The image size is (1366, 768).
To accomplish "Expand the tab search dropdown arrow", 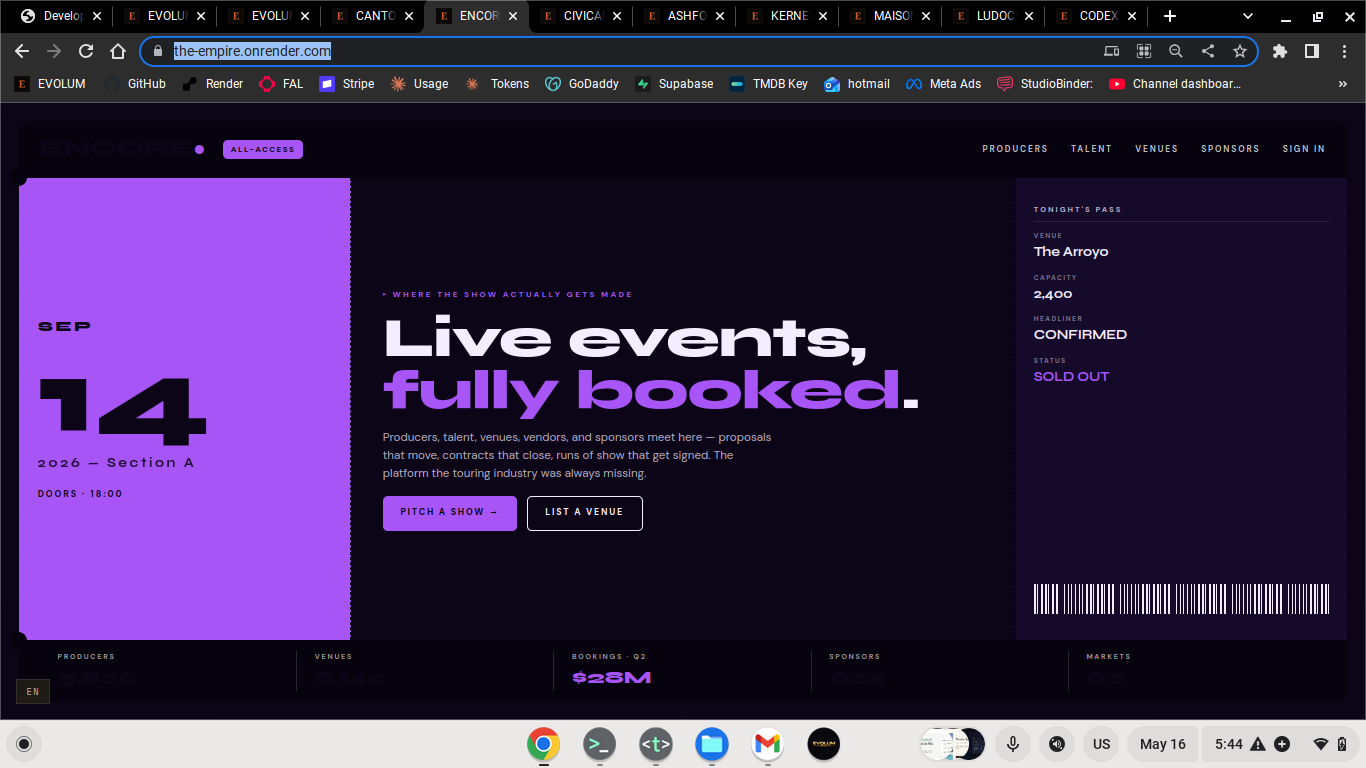I will pyautogui.click(x=1248, y=16).
